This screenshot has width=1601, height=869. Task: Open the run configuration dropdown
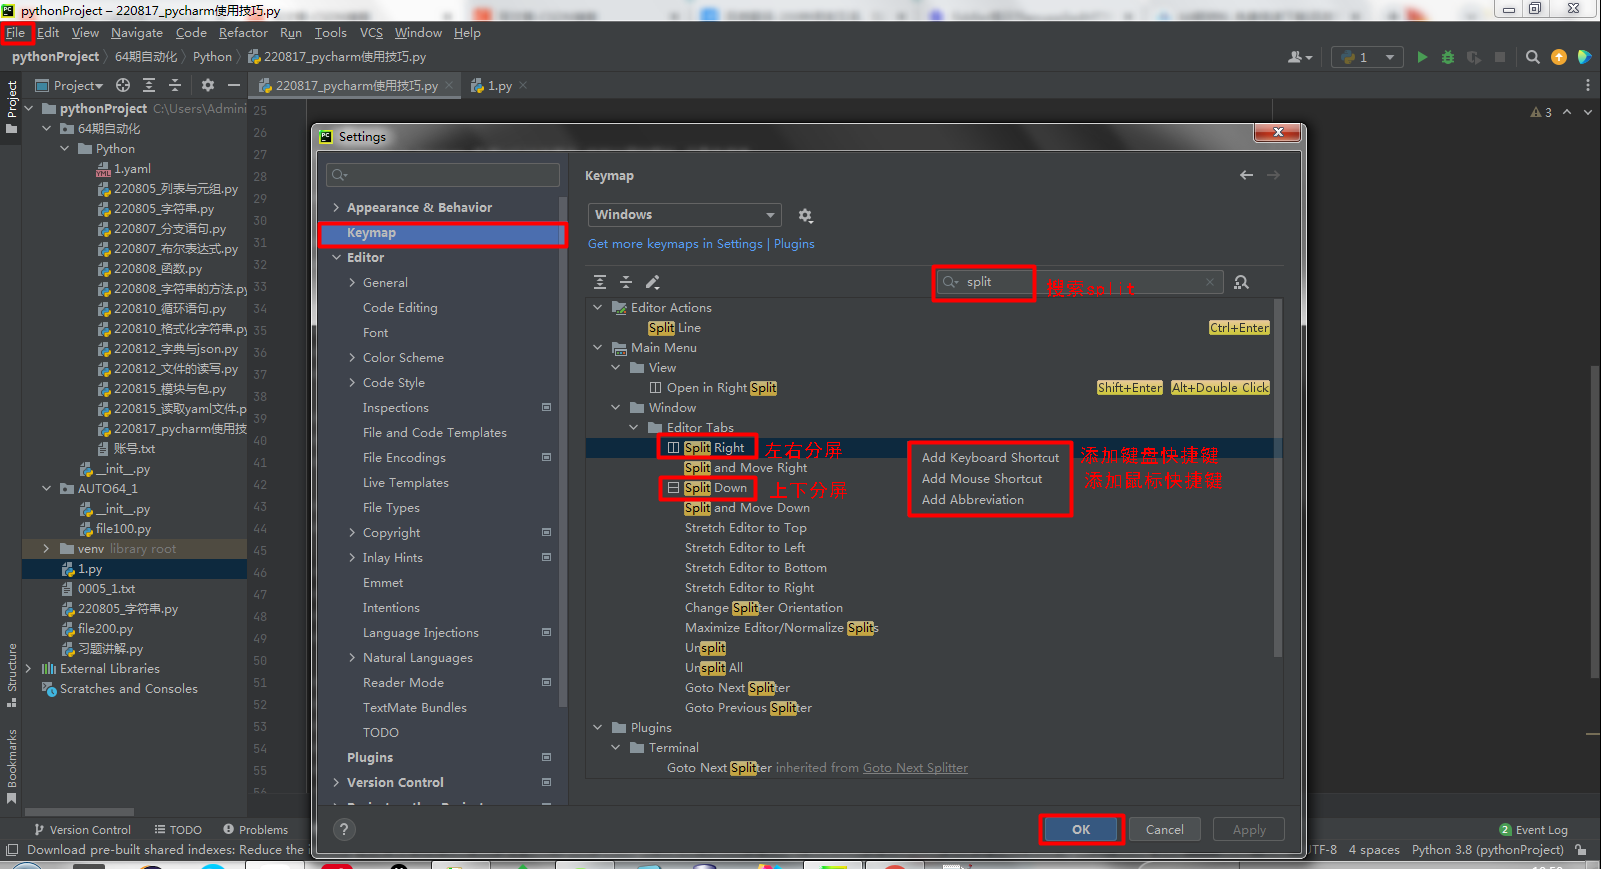(1367, 57)
